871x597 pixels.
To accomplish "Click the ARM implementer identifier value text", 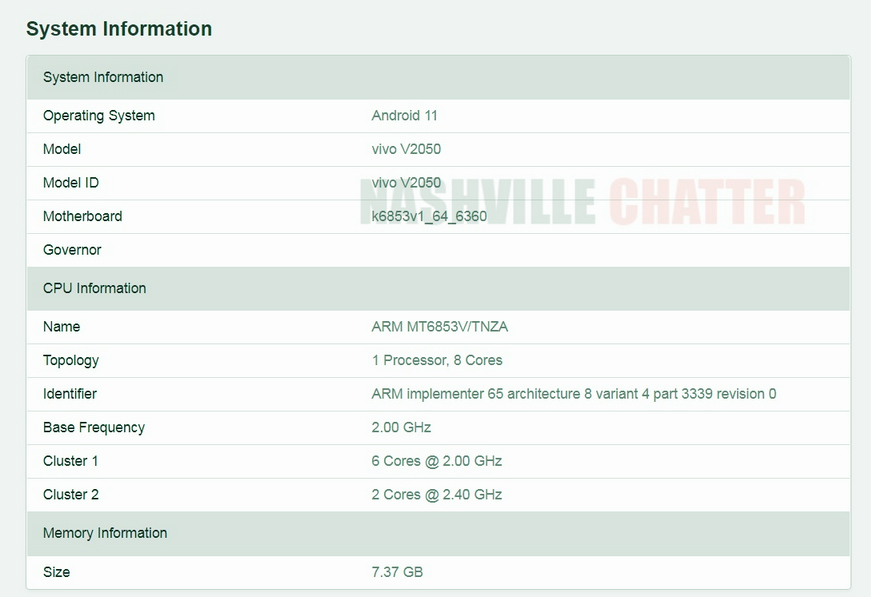I will click(x=573, y=394).
